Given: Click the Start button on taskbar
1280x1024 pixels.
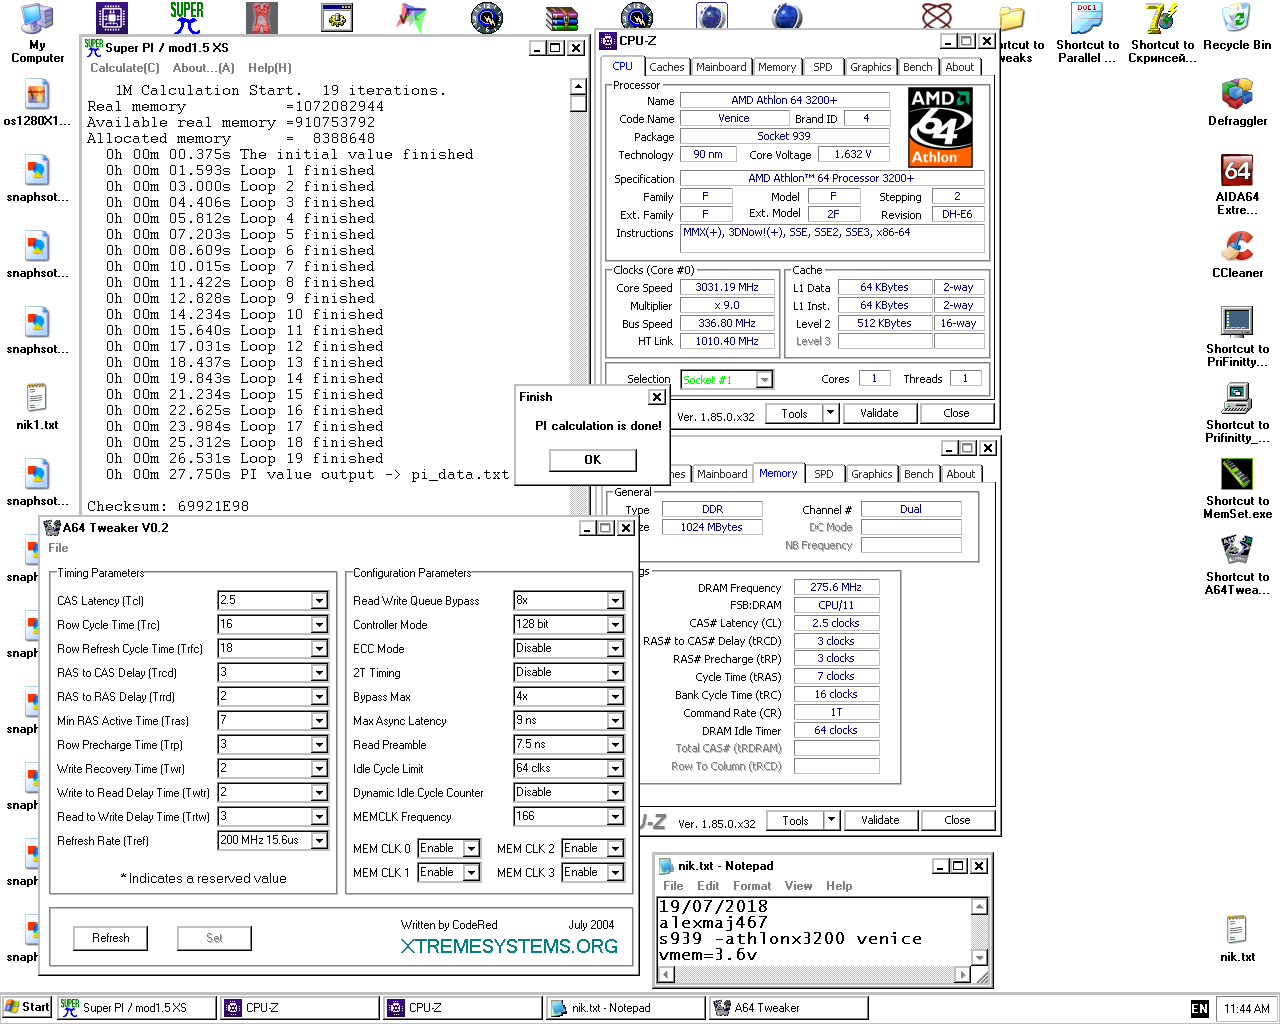Looking at the screenshot, I should click(x=27, y=1007).
